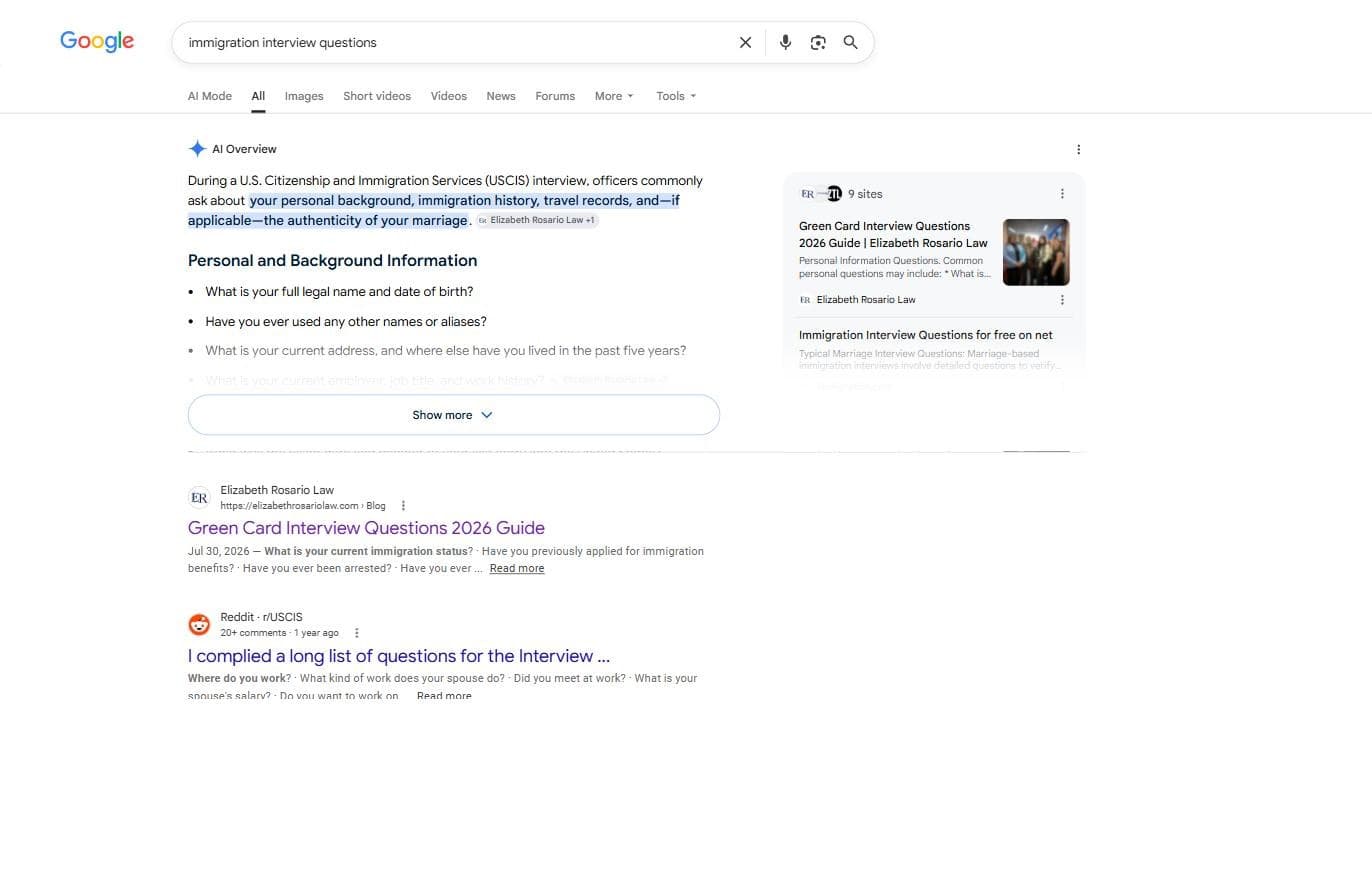Click the 9 sites label

click(865, 194)
